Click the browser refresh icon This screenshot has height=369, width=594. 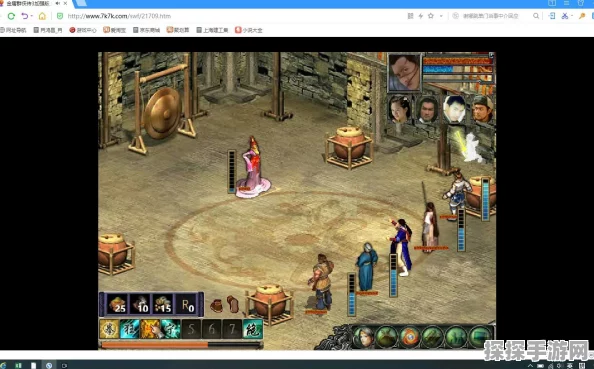[11, 16]
